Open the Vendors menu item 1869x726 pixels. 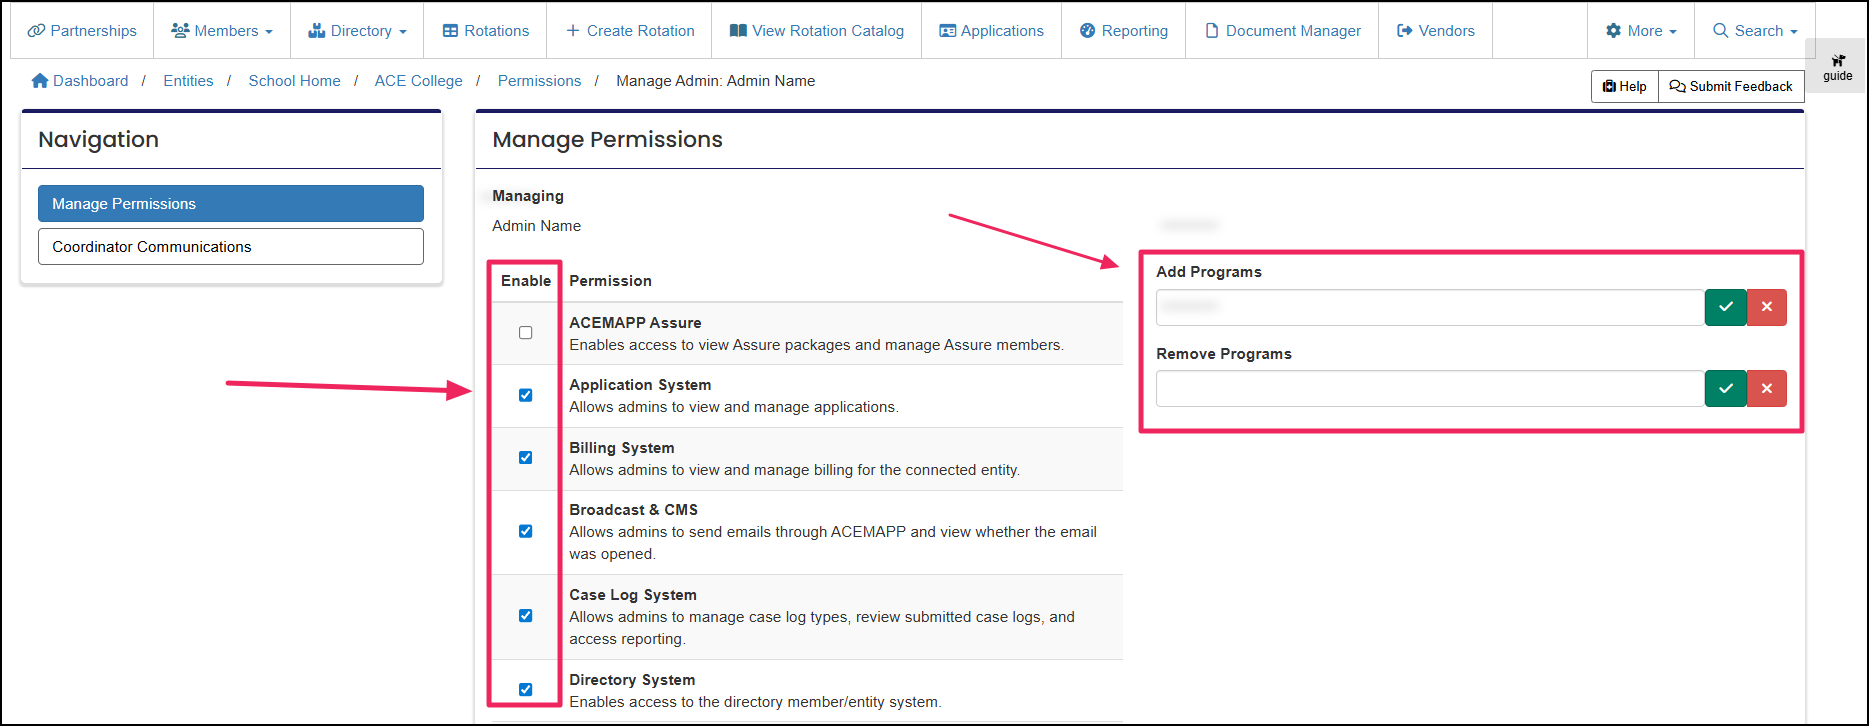coord(1435,31)
